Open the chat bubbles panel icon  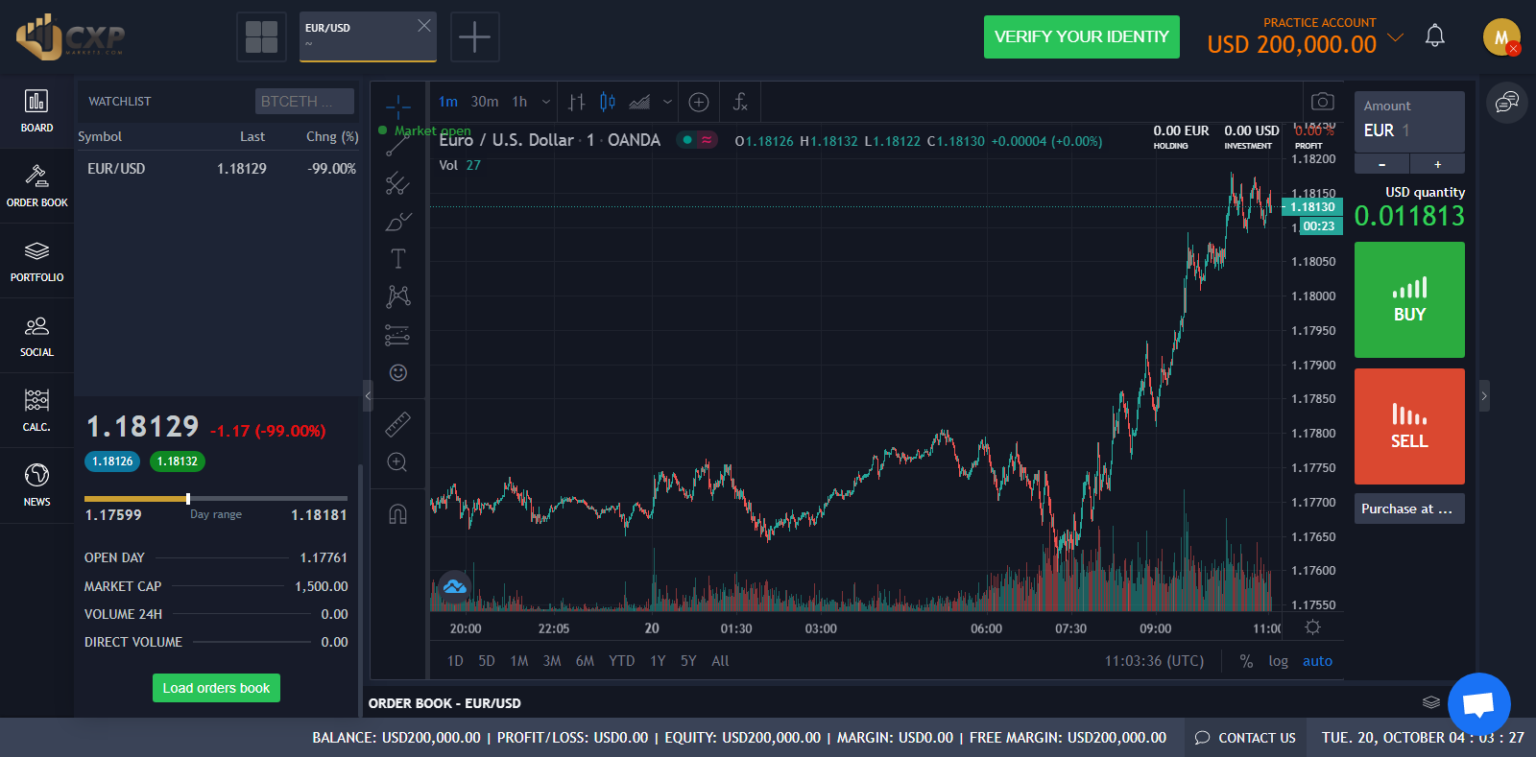click(1507, 102)
